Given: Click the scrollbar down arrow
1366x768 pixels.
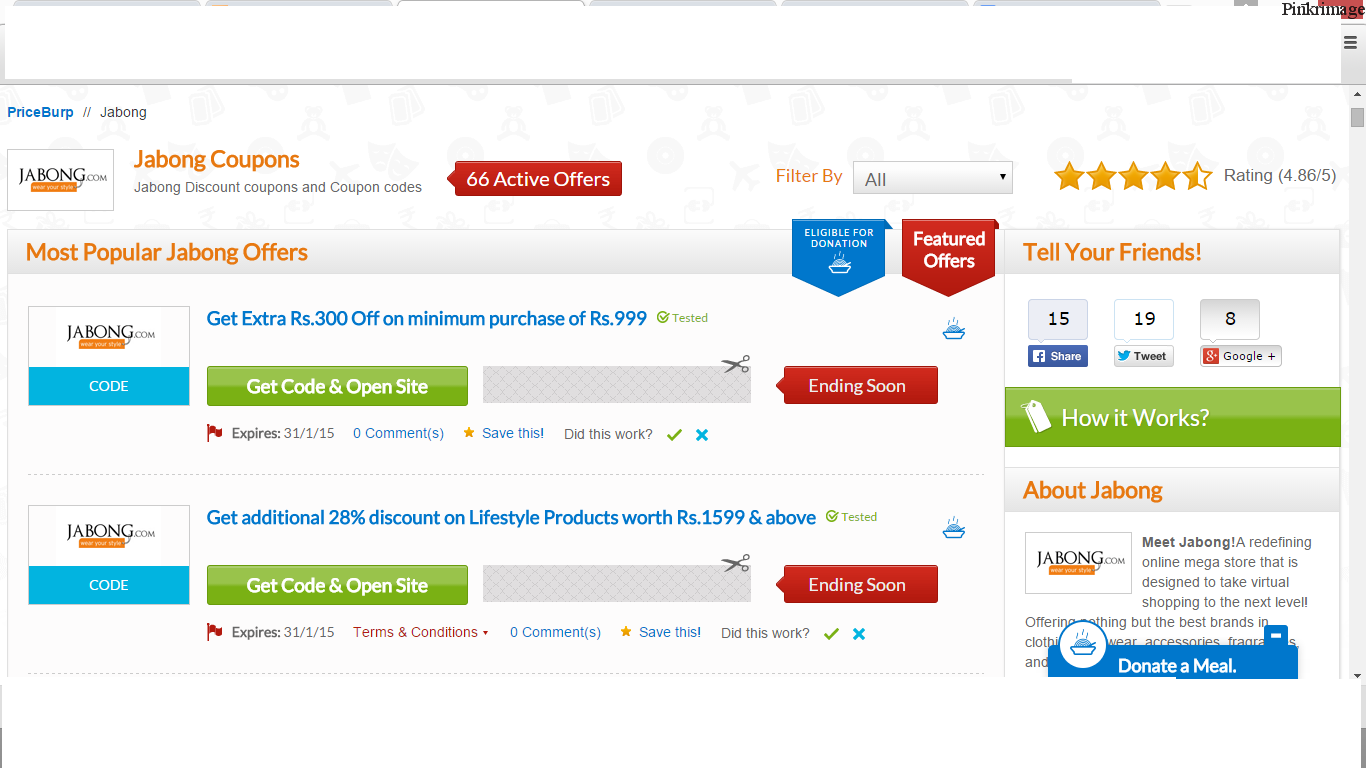Looking at the screenshot, I should click(x=1357, y=675).
